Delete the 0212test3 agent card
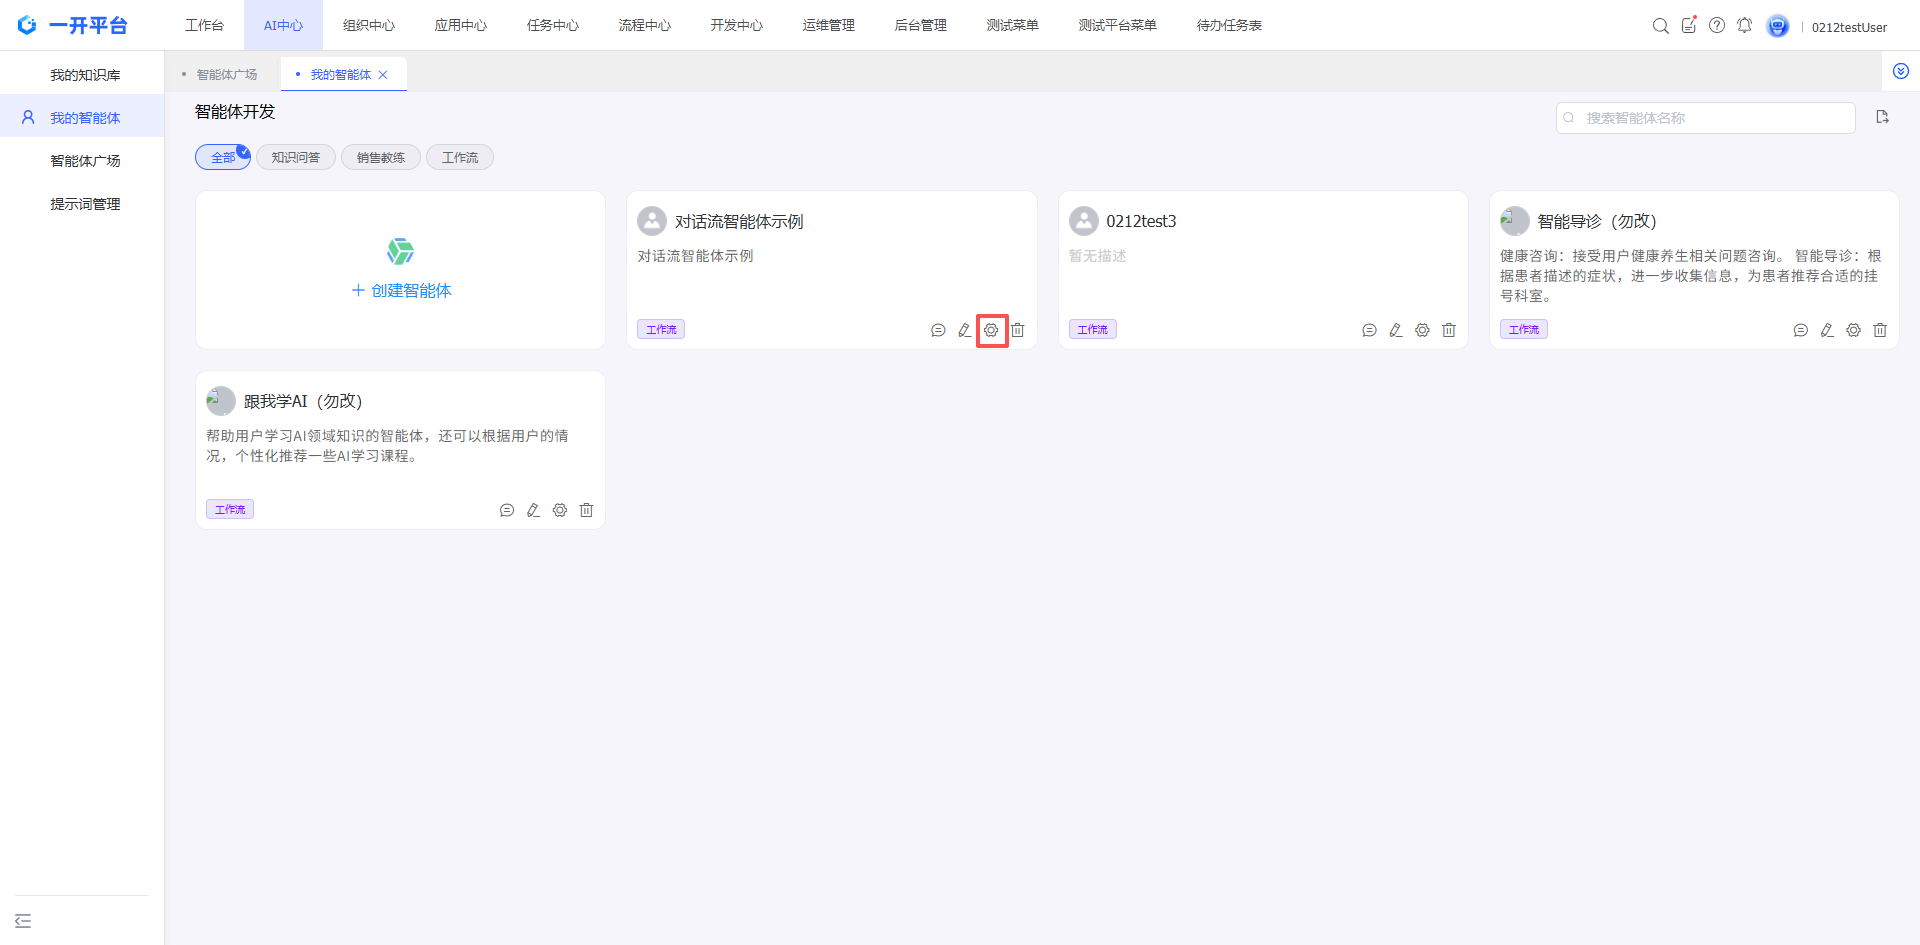 pos(1448,330)
